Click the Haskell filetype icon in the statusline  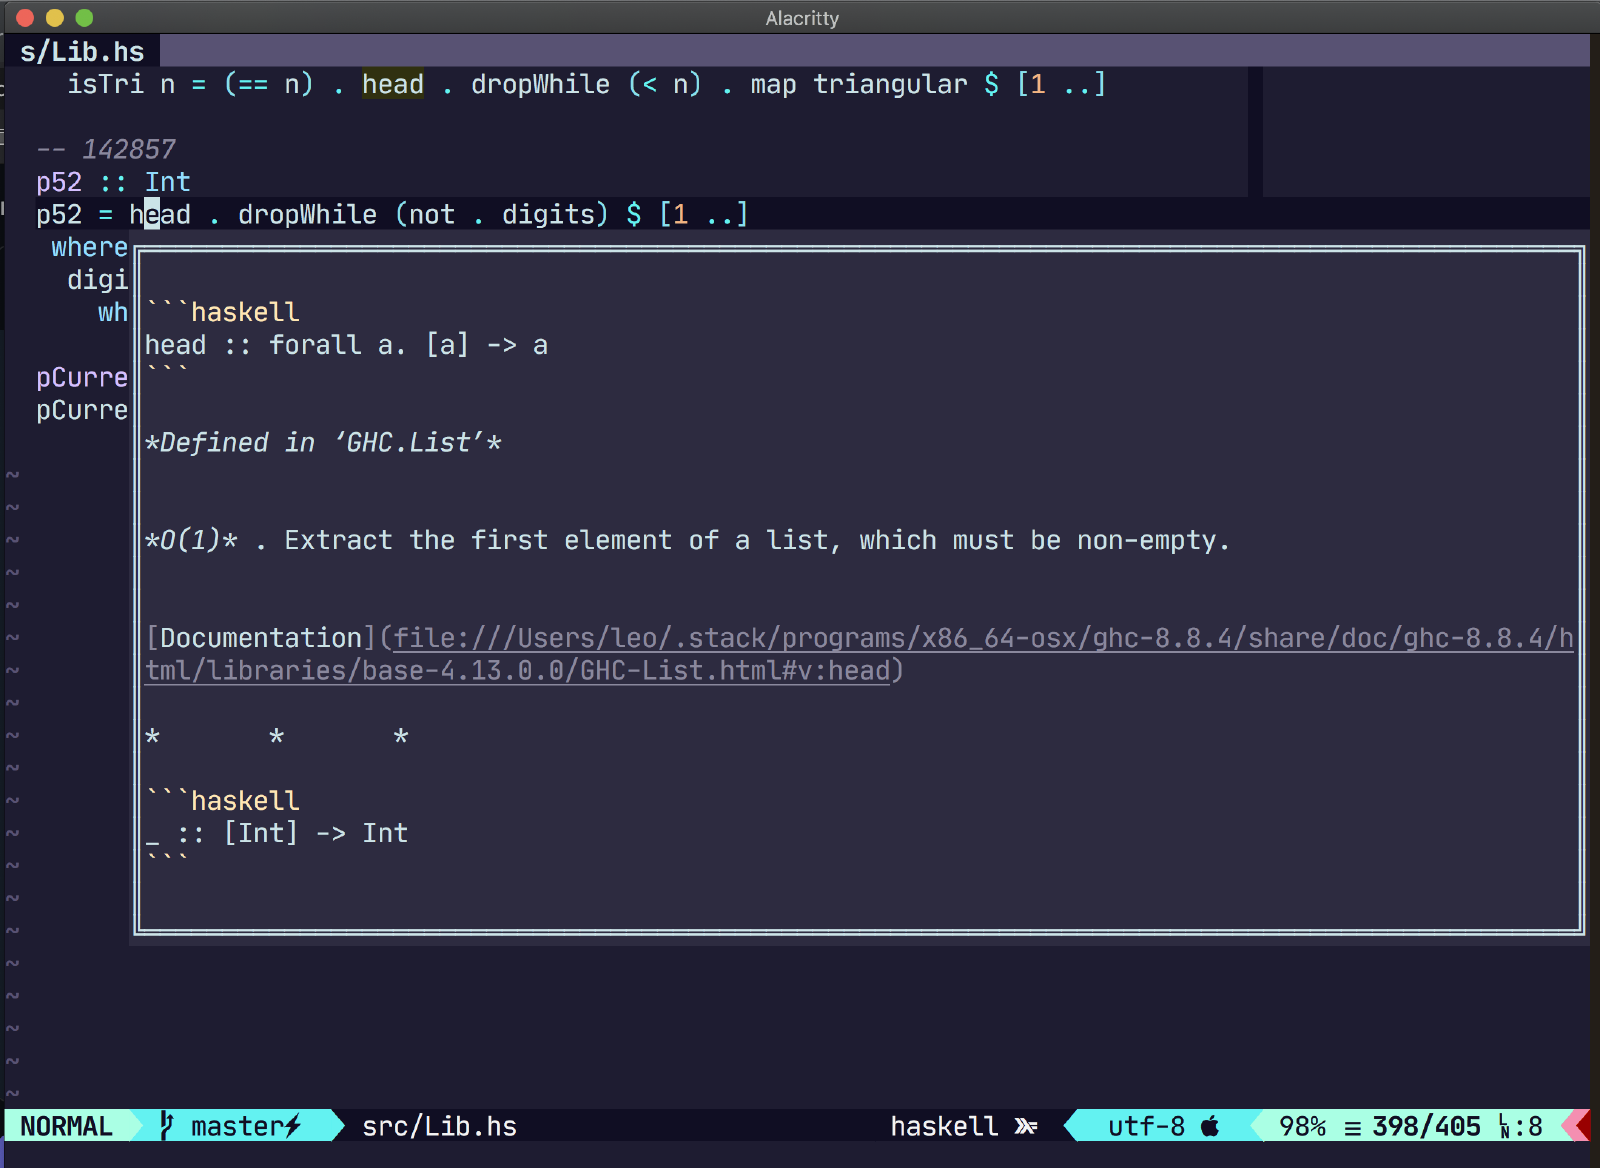point(1026,1126)
